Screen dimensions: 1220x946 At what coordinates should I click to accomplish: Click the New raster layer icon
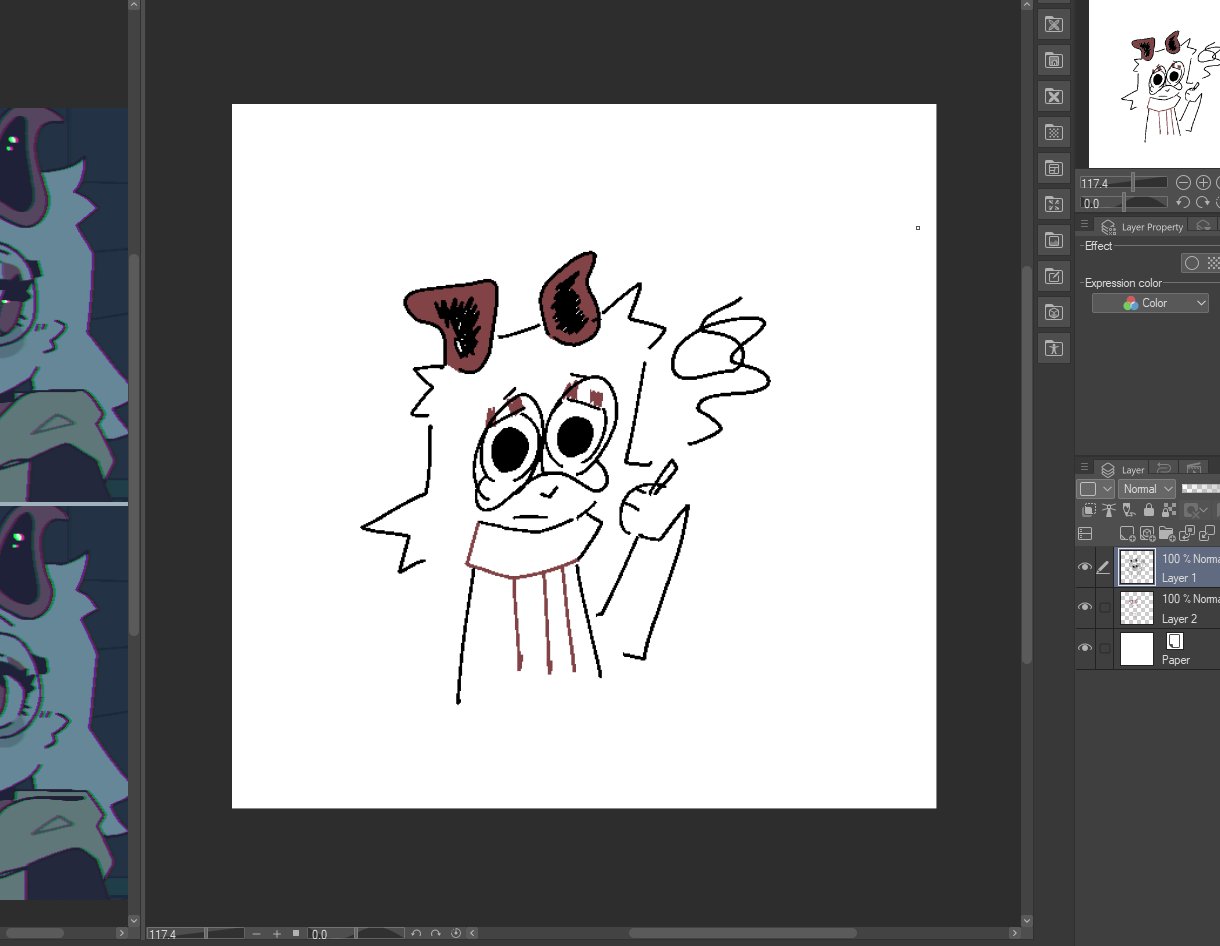(1127, 534)
